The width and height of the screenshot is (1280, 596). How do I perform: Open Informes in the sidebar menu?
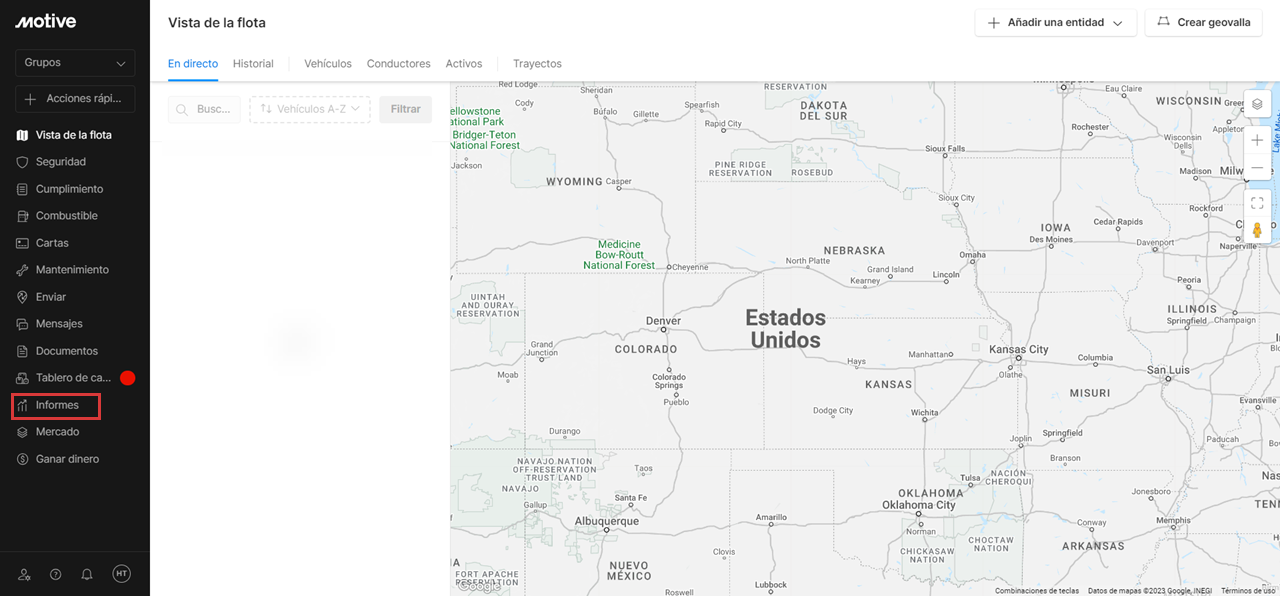57,405
